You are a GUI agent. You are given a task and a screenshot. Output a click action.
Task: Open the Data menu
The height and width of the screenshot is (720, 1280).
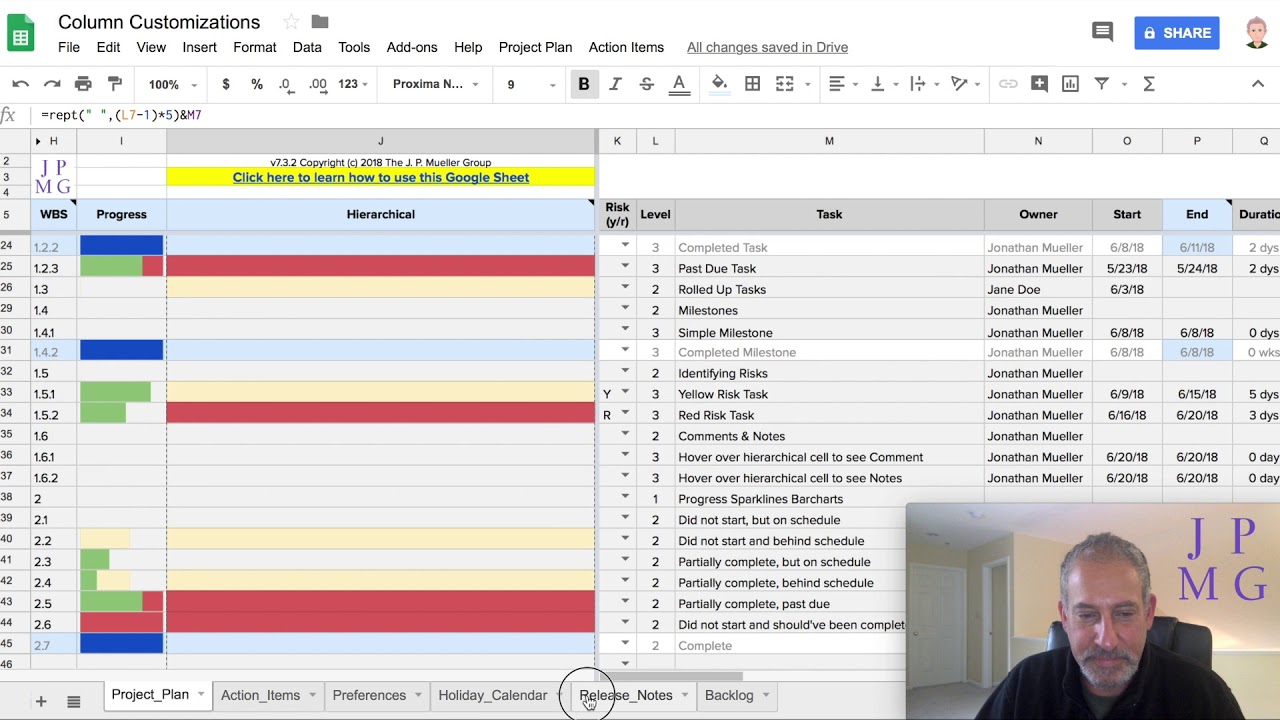point(307,47)
